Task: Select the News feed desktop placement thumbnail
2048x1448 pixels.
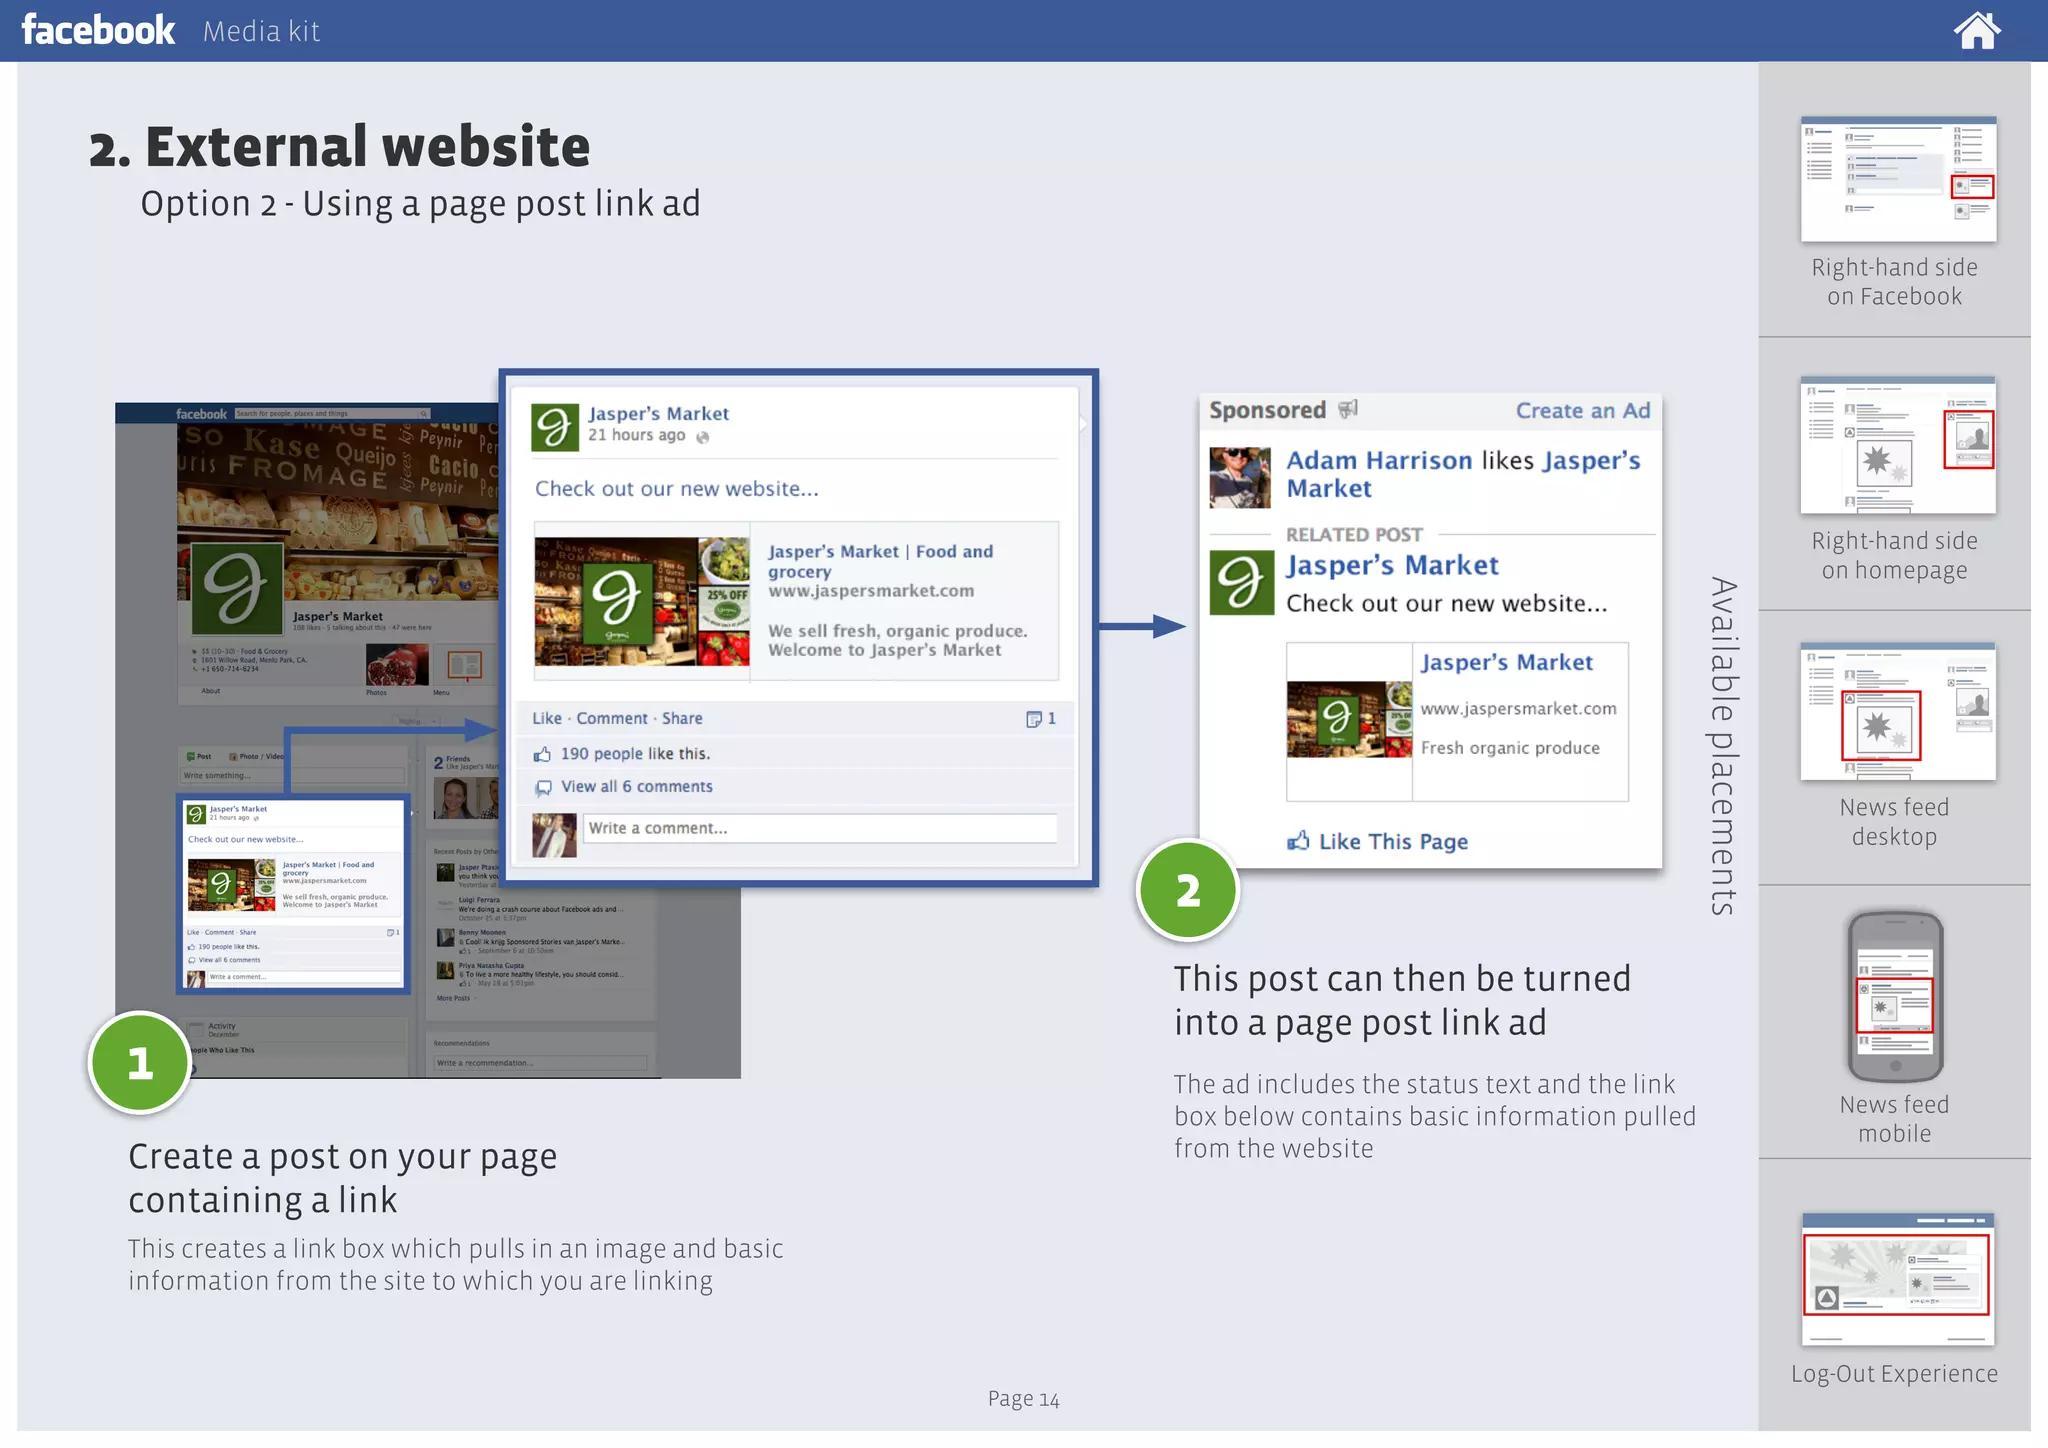Action: click(x=1898, y=712)
